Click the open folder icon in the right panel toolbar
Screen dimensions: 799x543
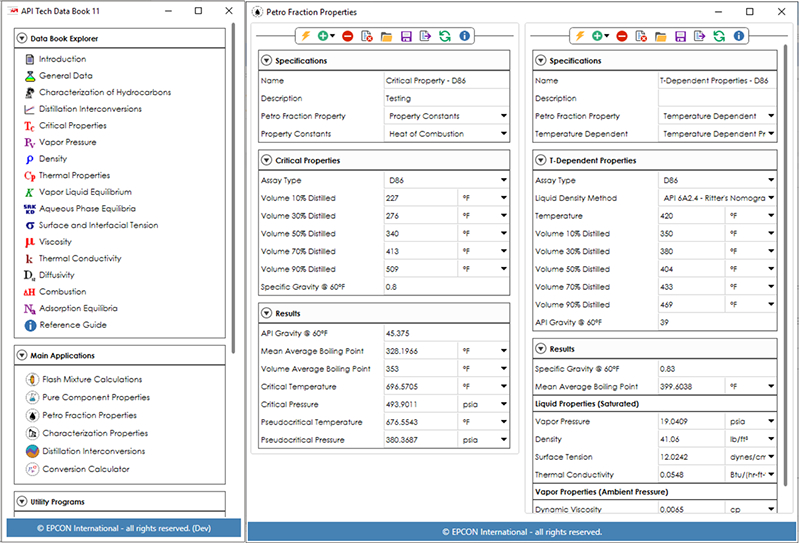tap(660, 36)
